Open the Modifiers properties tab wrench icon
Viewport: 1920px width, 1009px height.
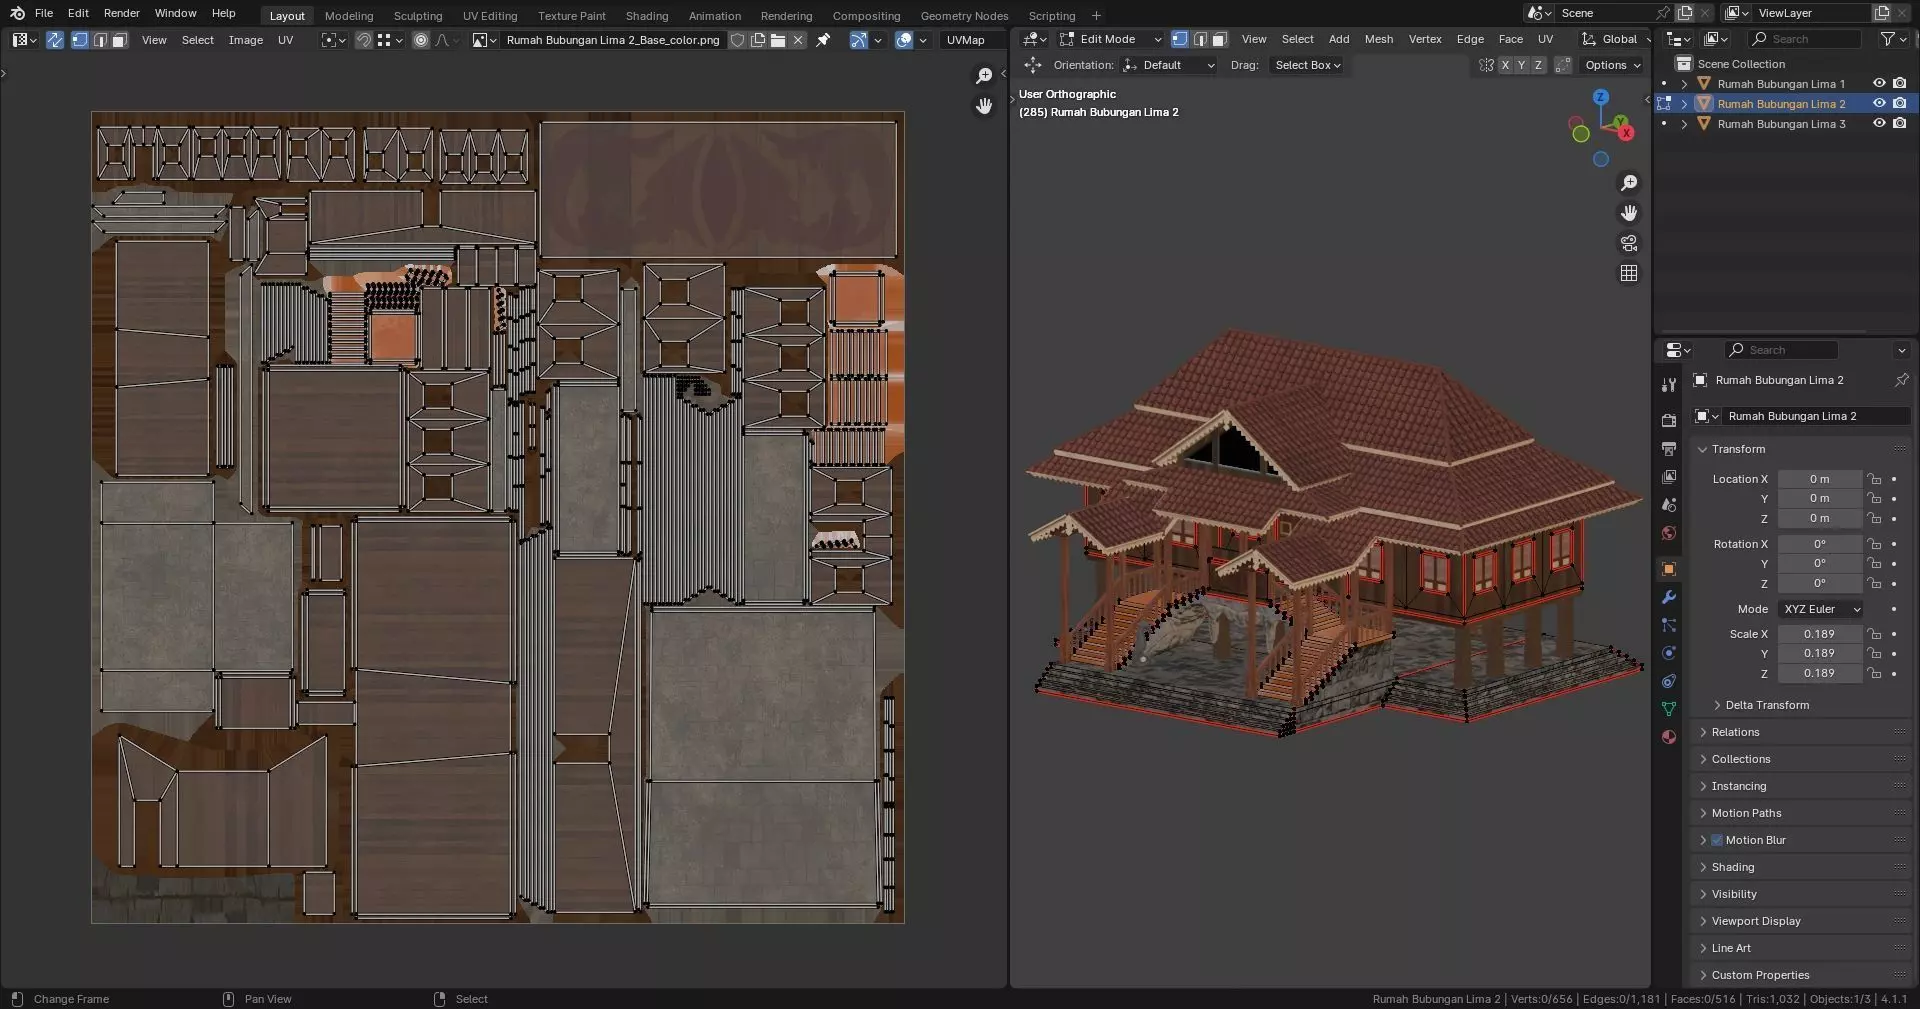point(1668,597)
